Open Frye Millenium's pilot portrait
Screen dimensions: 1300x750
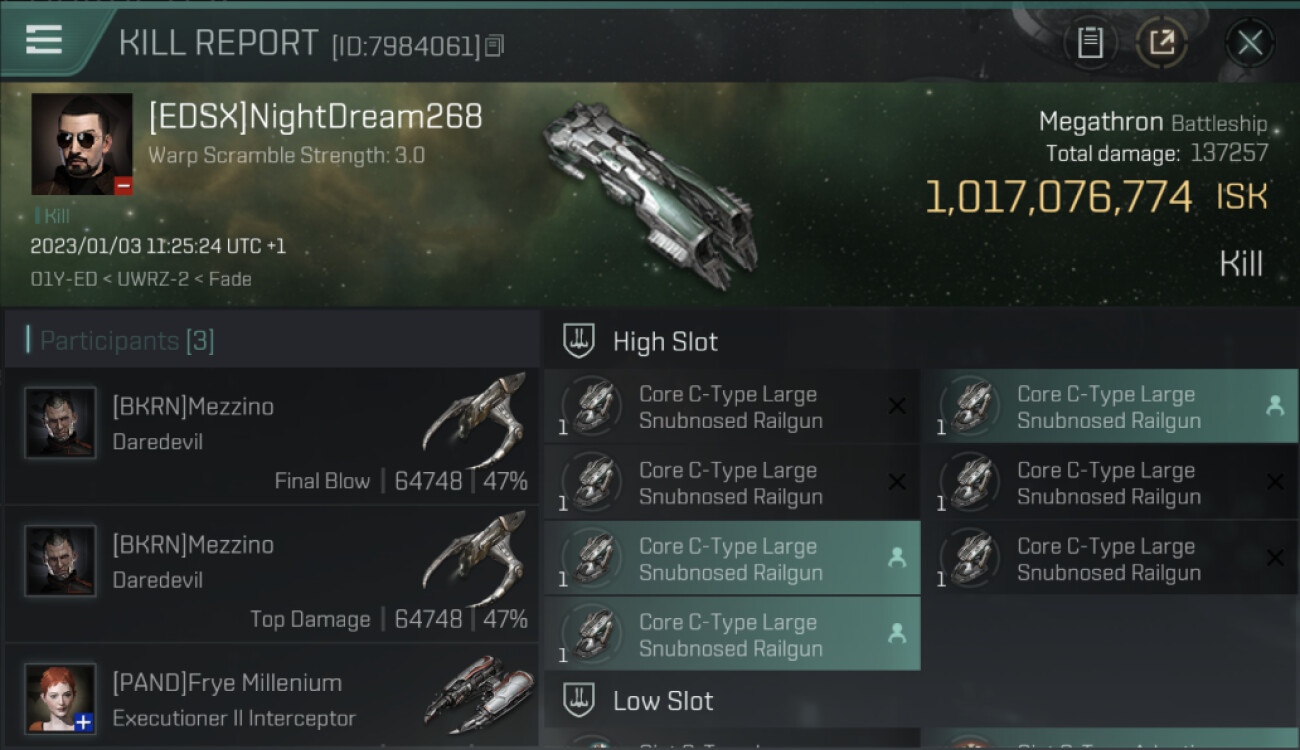61,699
